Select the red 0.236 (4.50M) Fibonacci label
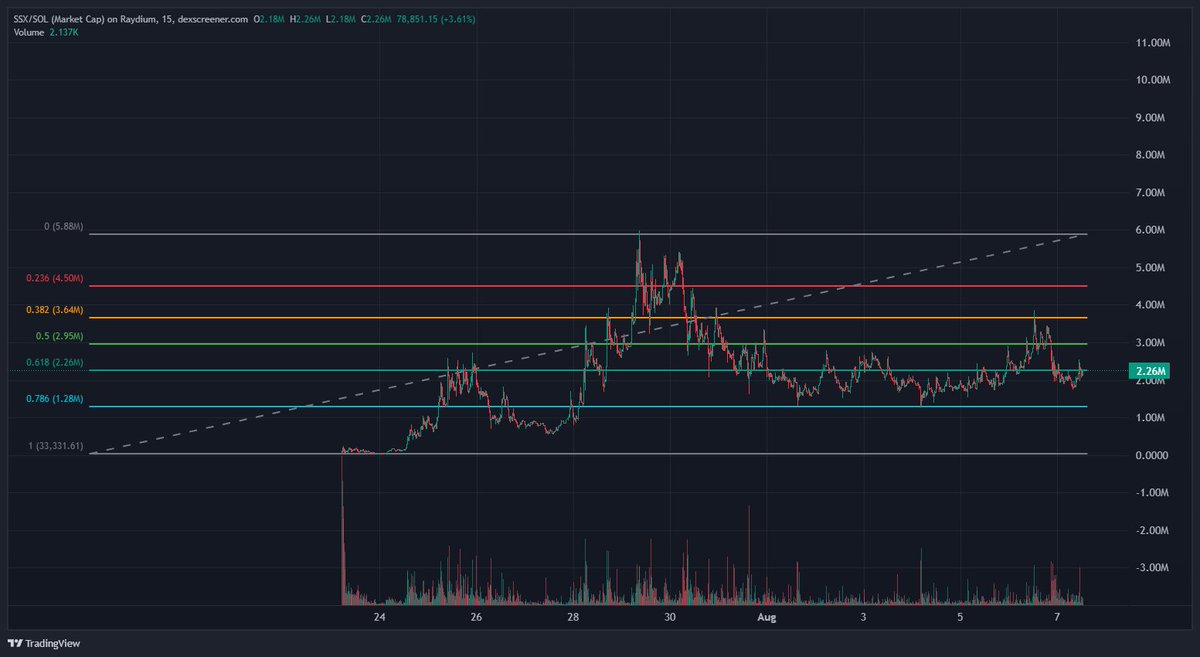Viewport: 1200px width, 657px height. (55, 278)
